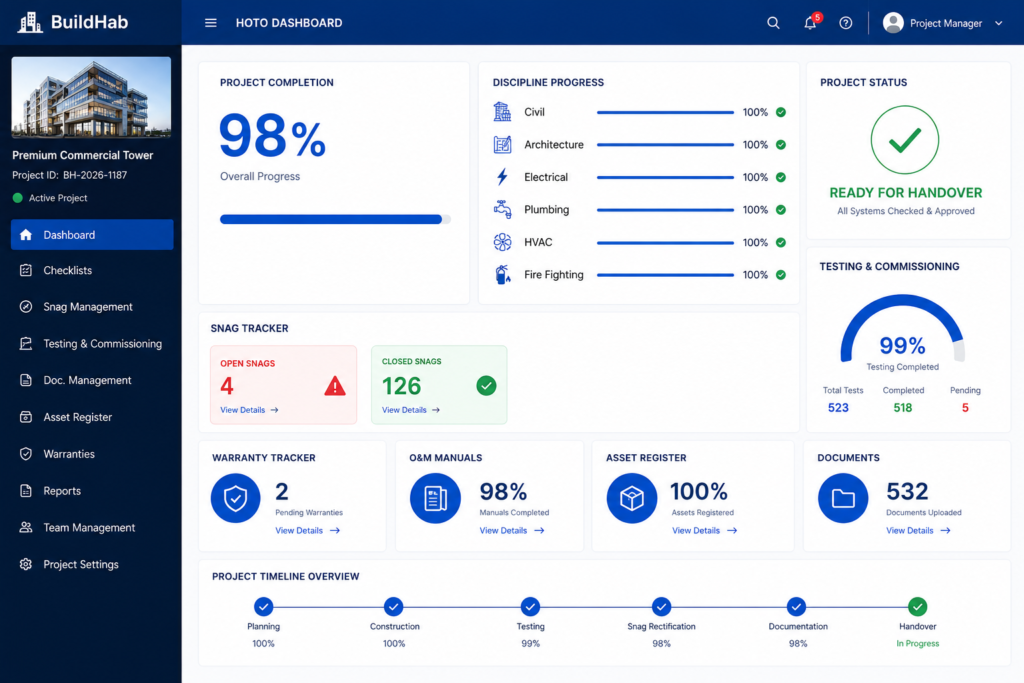1024x683 pixels.
Task: Click the O&M Manuals book icon
Action: 435,498
